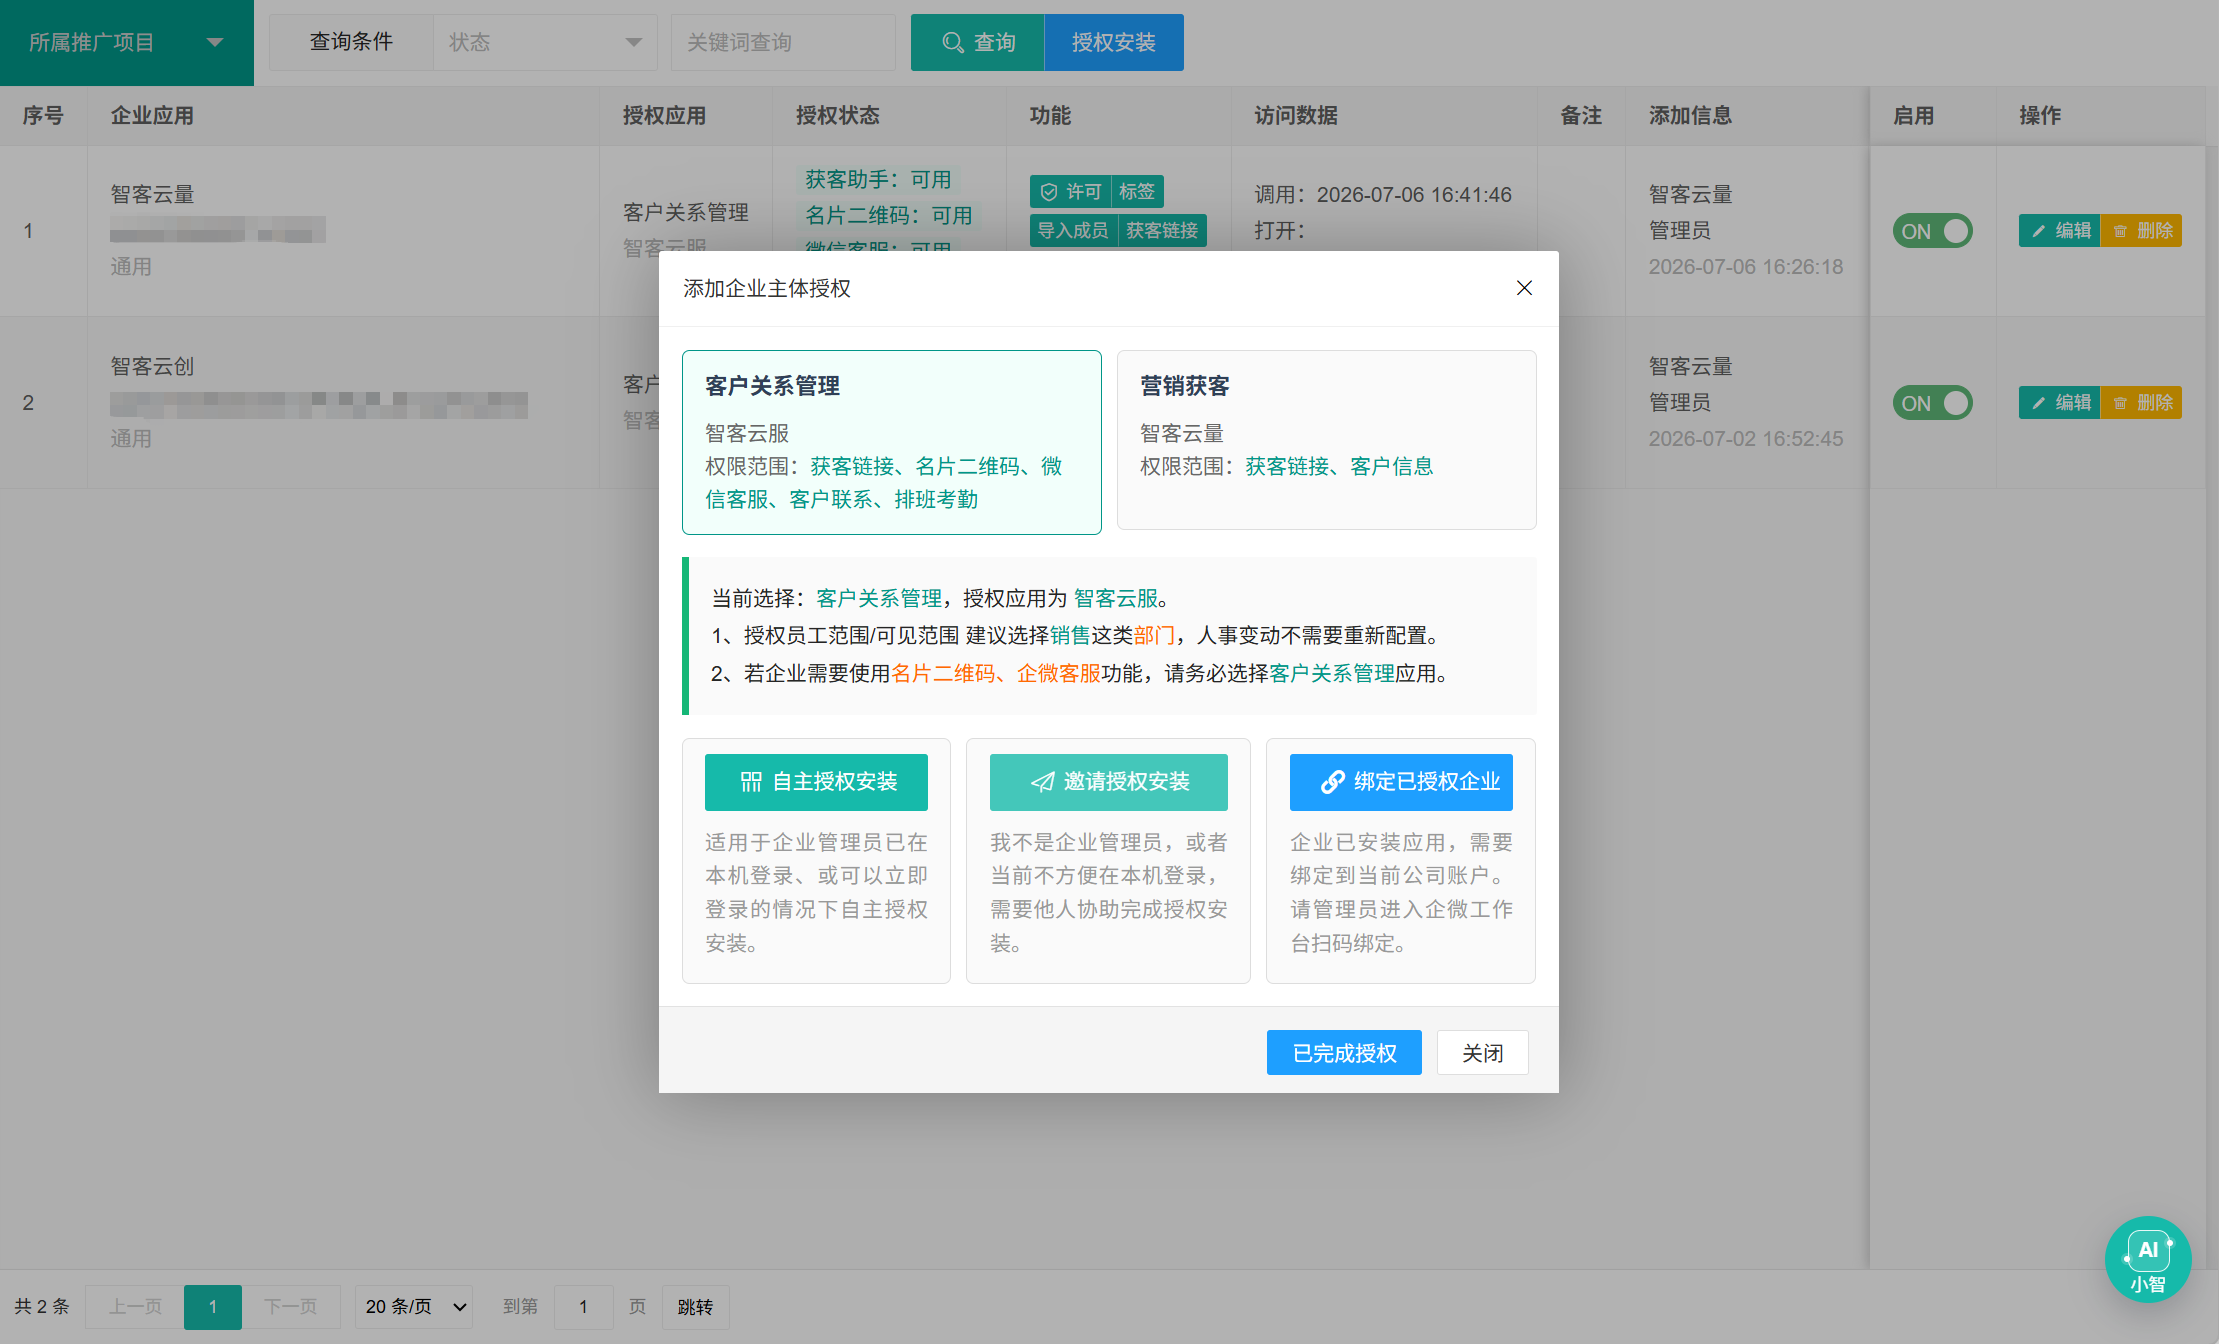The image size is (2219, 1344).
Task: Click 删除 for the 智客云量 row
Action: (x=2141, y=231)
